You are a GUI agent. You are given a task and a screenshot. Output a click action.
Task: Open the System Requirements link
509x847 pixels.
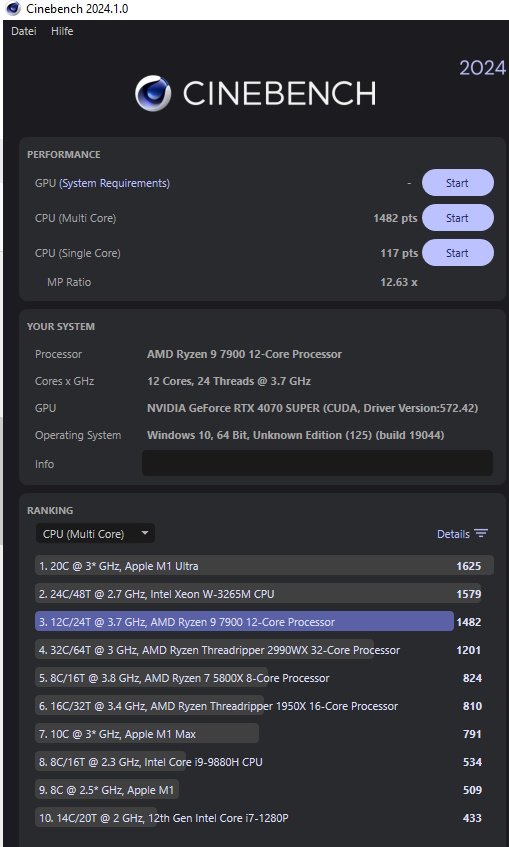115,184
